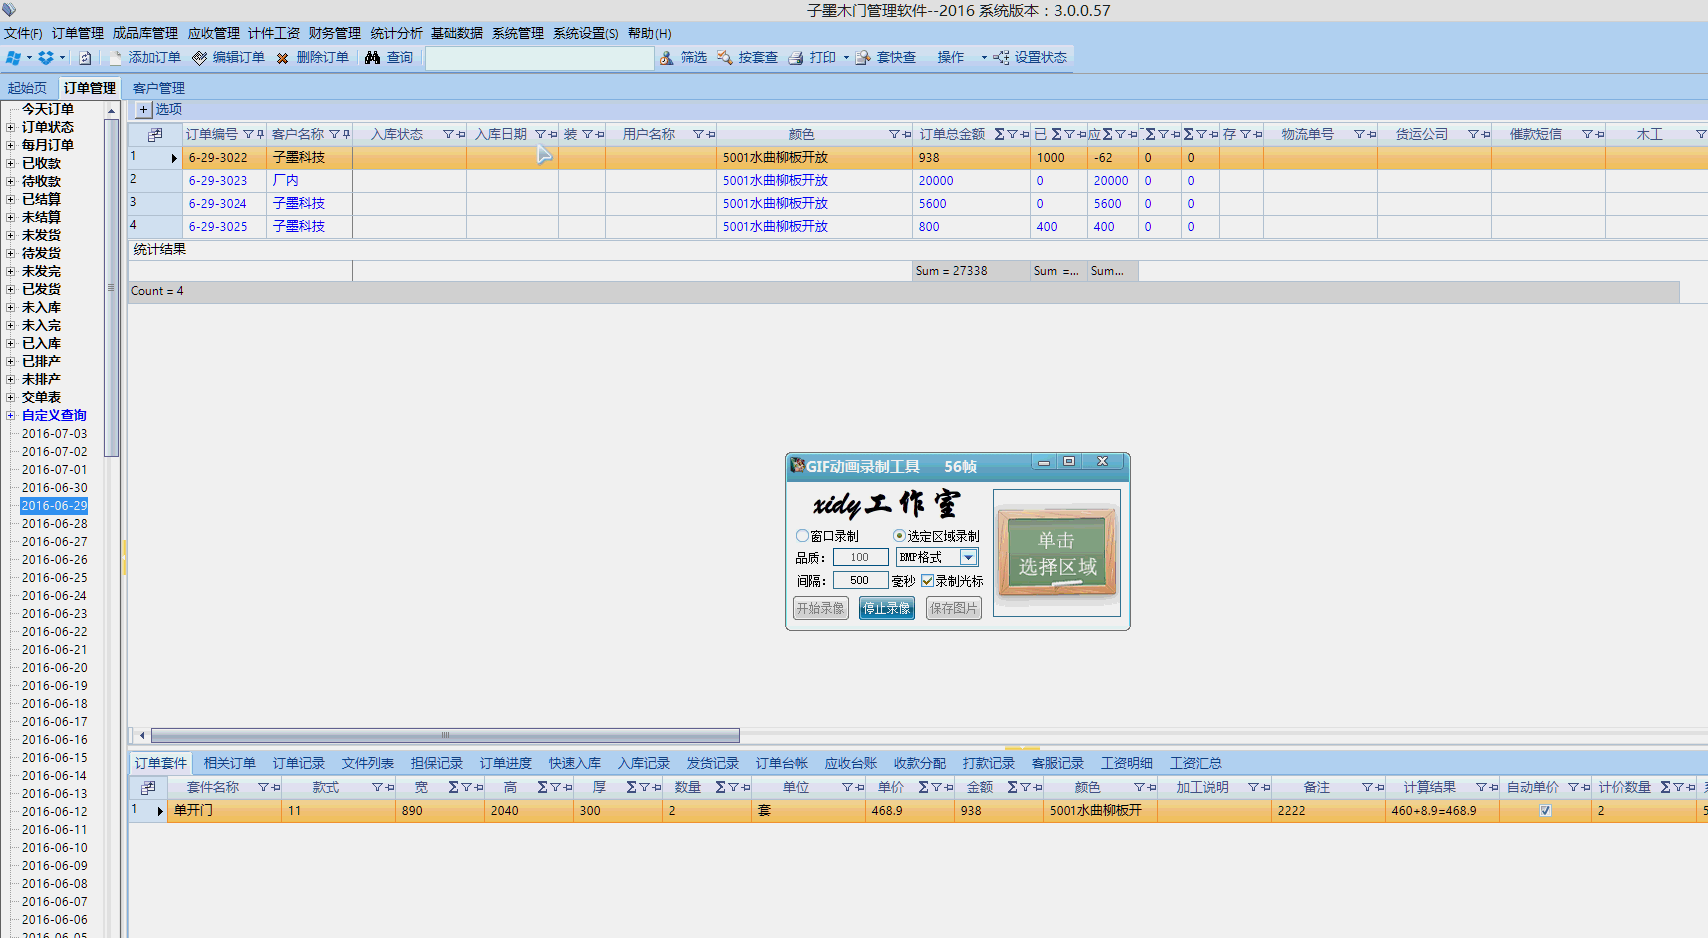Click the 间隔 interval input field
Image resolution: width=1708 pixels, height=938 pixels.
click(x=859, y=581)
